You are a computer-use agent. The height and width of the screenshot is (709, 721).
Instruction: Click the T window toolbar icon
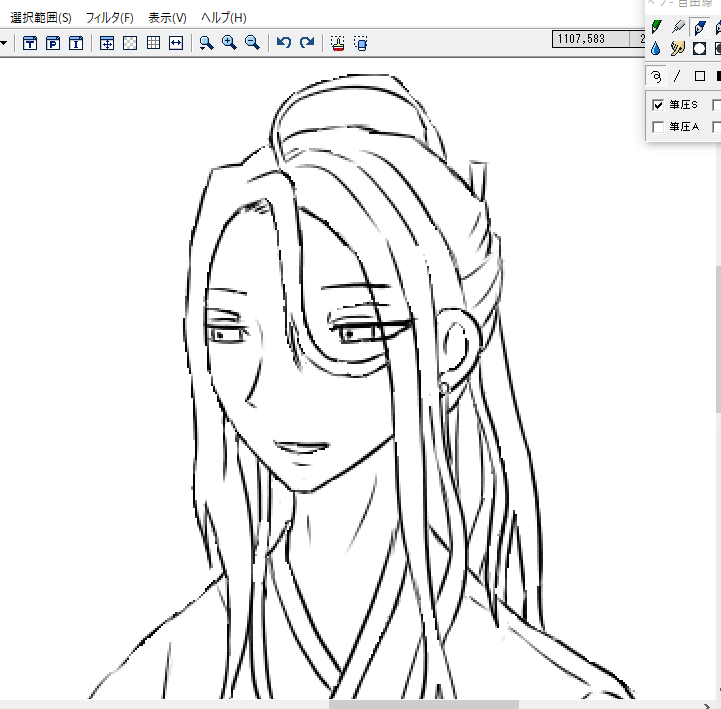(x=30, y=43)
